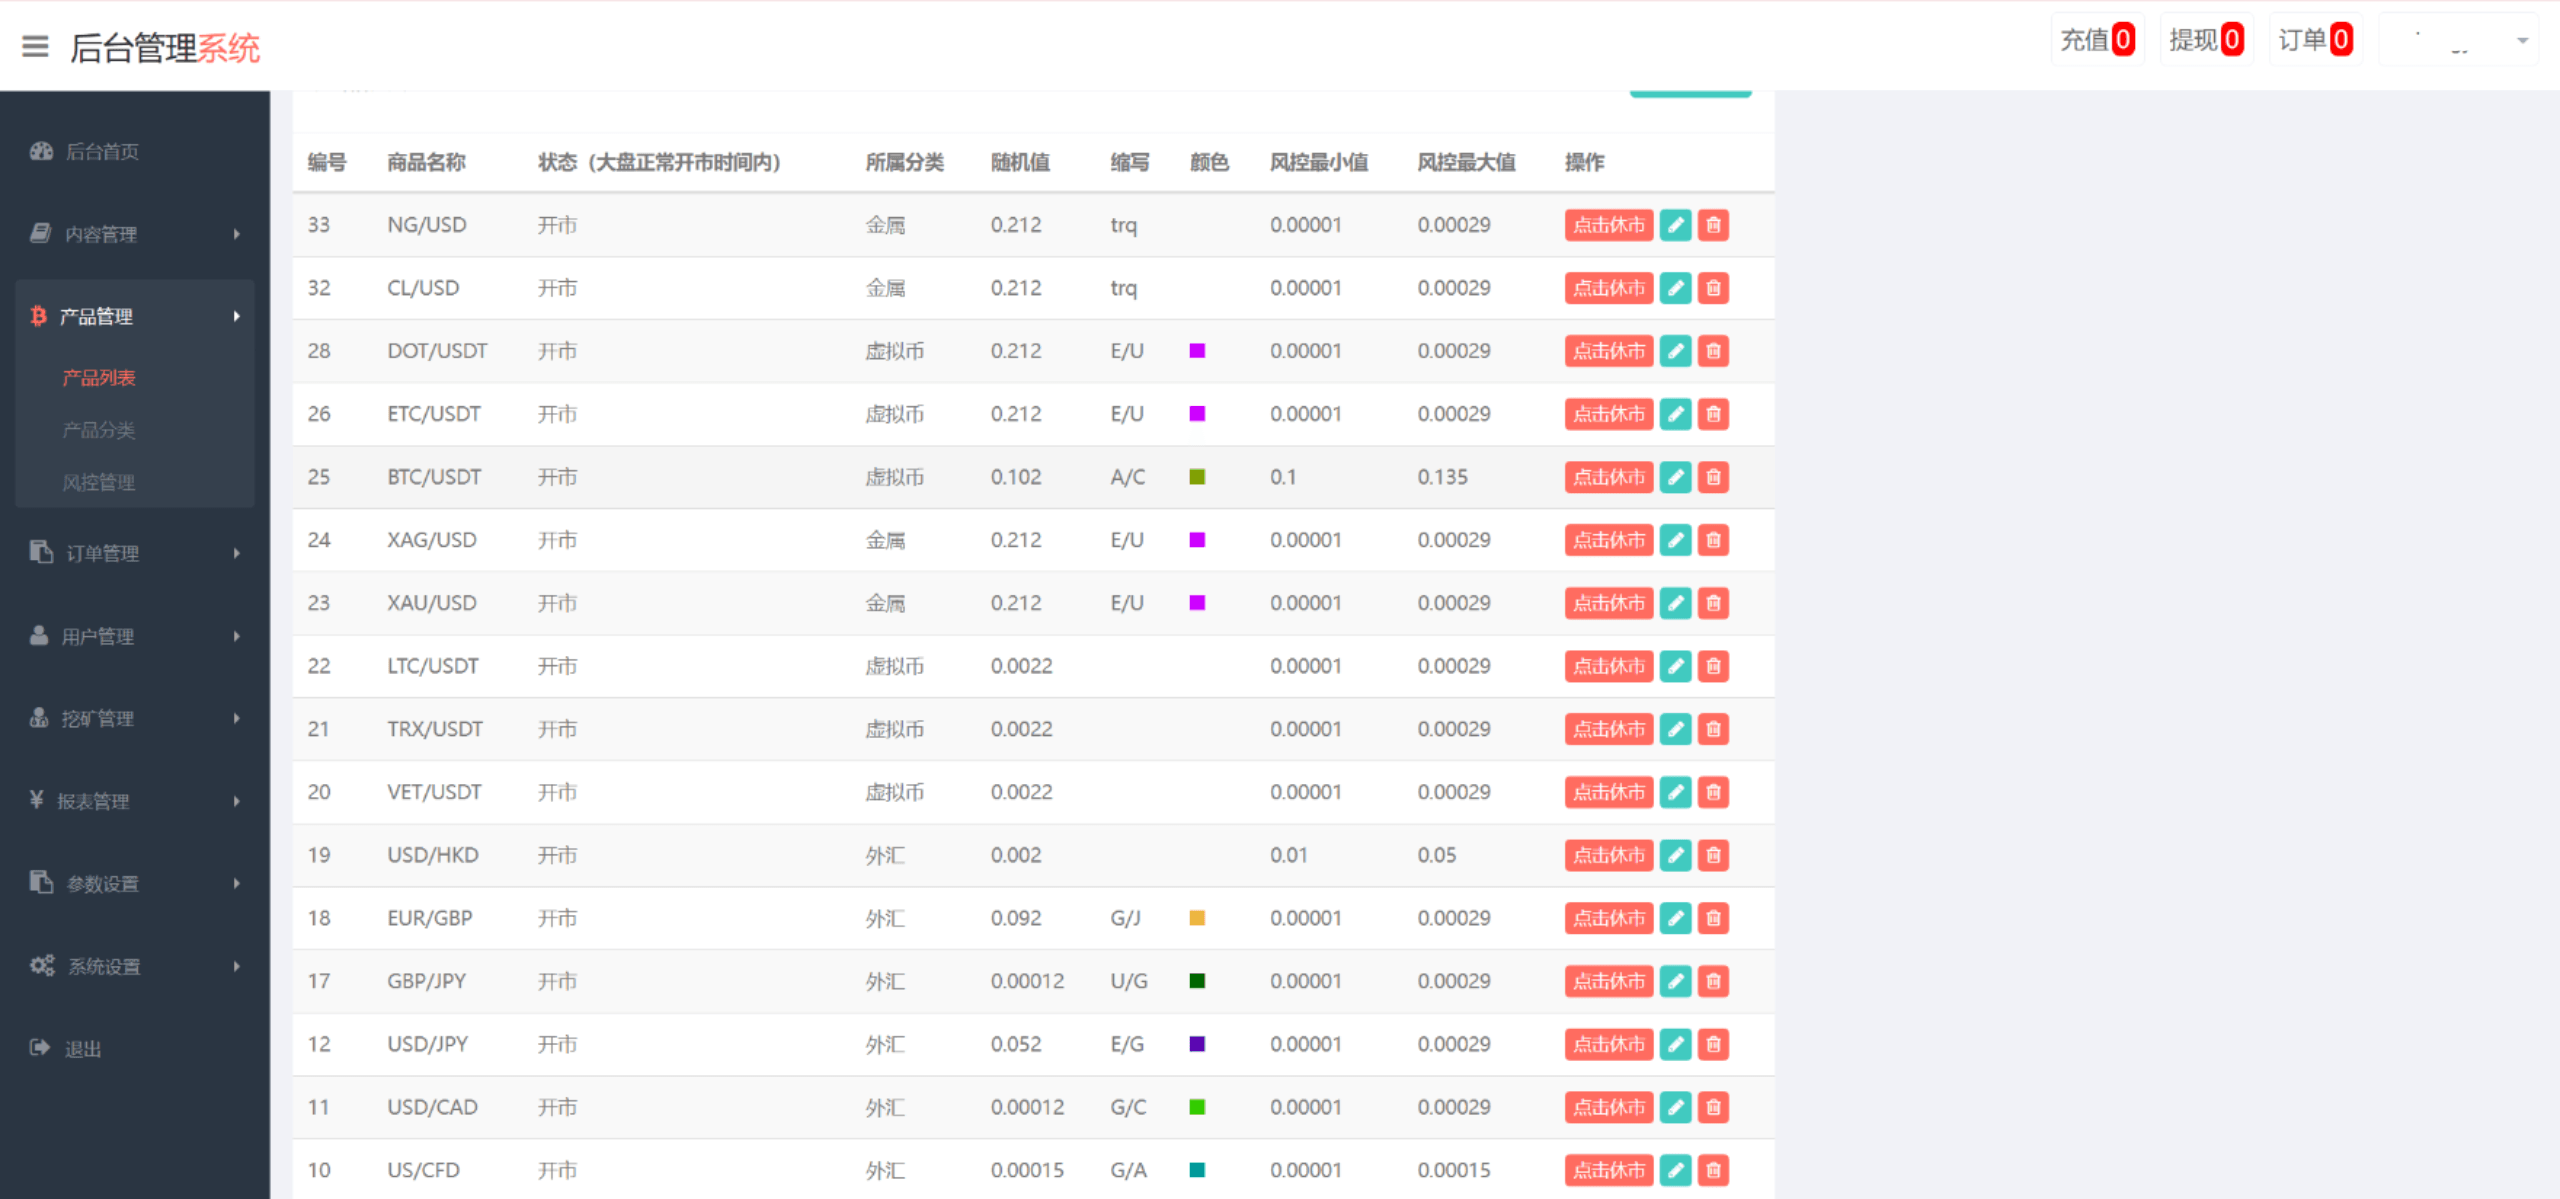Delete the NG/USD product via trash icon
The width and height of the screenshot is (2560, 1199).
tap(1713, 225)
